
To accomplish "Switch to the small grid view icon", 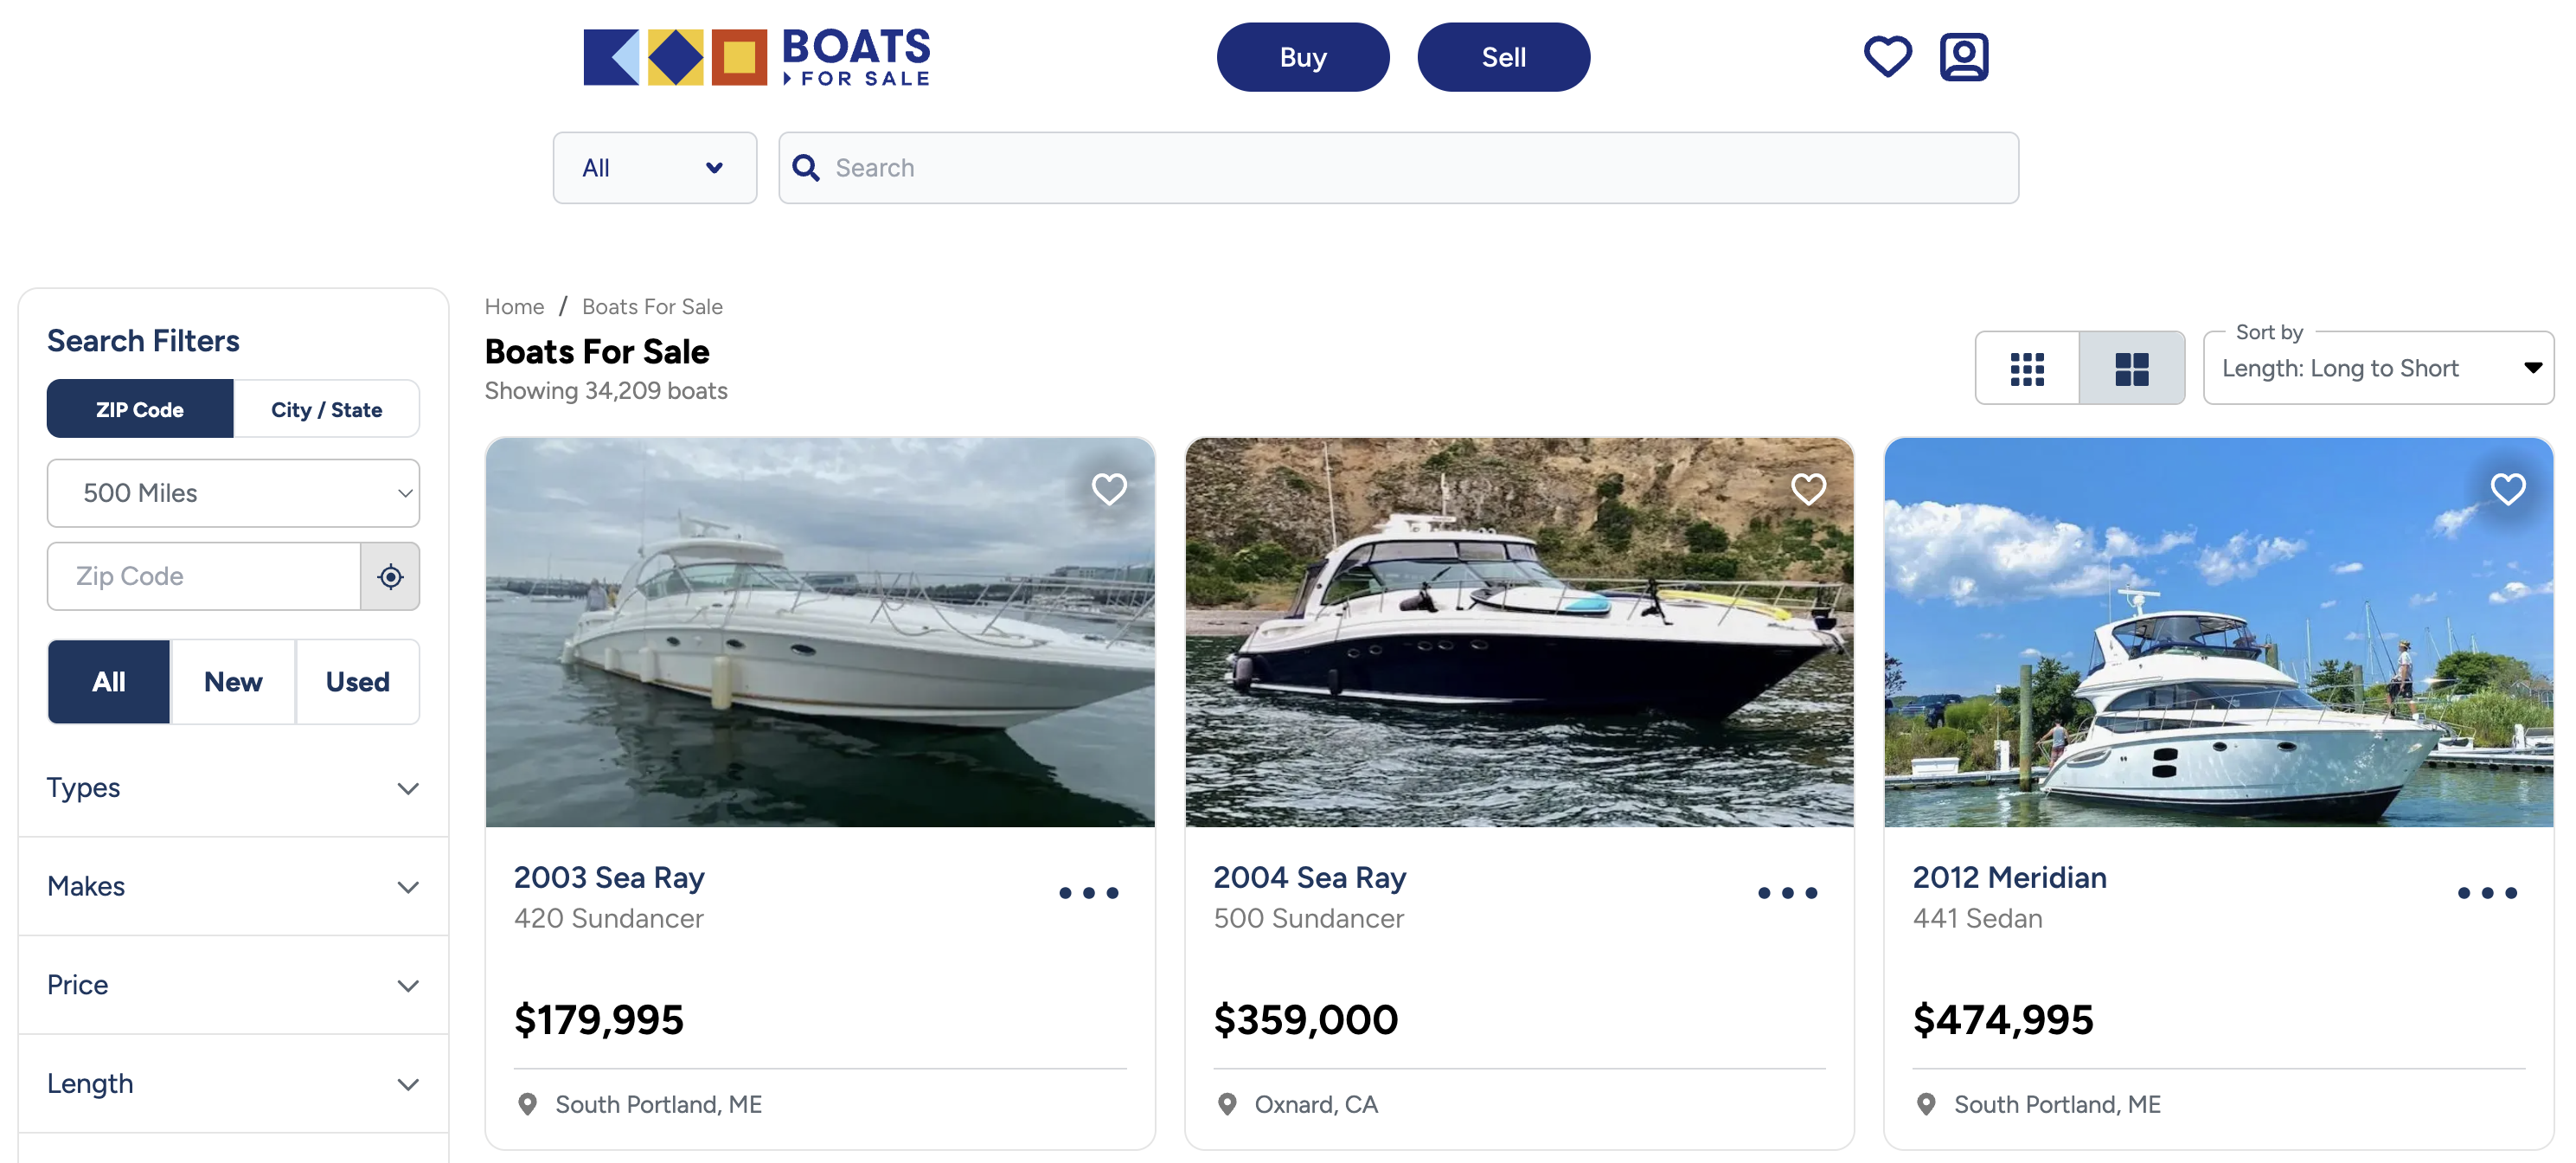I will coord(2027,368).
